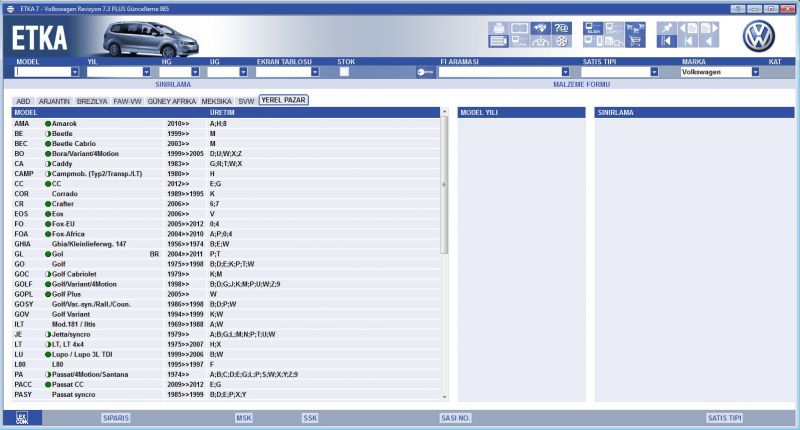Screen dimensions: 800x430
Task: Click the printer icon in top toolbar
Action: tap(498, 28)
